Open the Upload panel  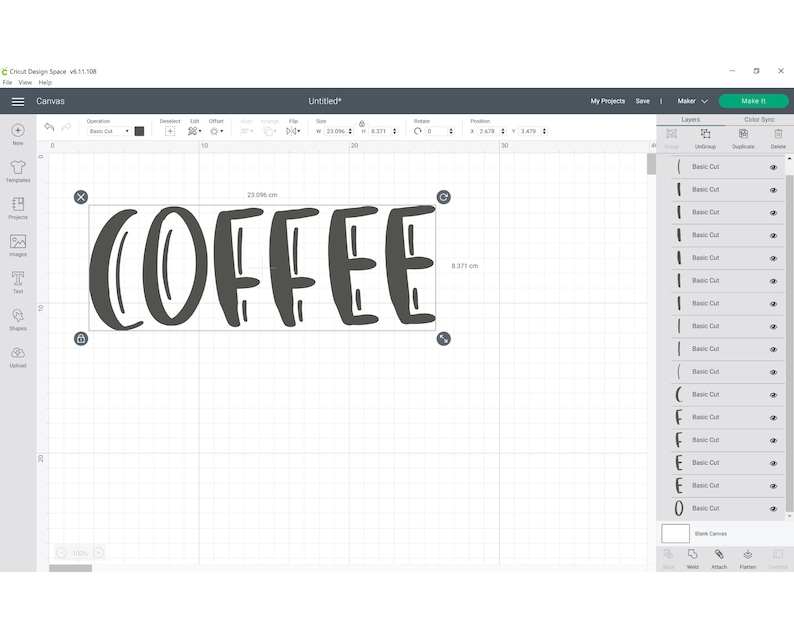coord(18,357)
